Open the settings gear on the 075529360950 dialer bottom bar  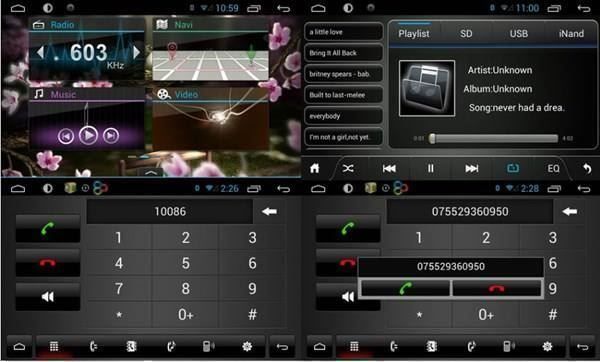(x=548, y=347)
